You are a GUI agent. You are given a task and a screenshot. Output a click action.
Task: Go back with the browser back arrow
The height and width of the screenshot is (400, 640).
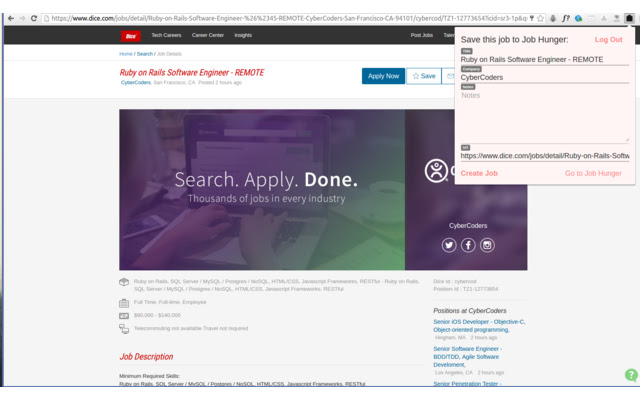11,18
